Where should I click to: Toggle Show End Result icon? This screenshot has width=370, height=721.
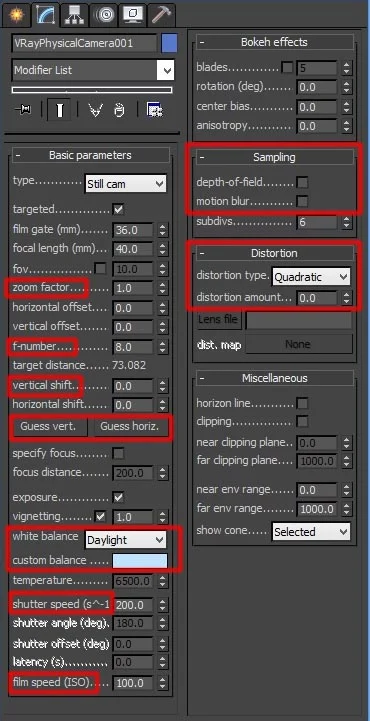click(x=58, y=110)
